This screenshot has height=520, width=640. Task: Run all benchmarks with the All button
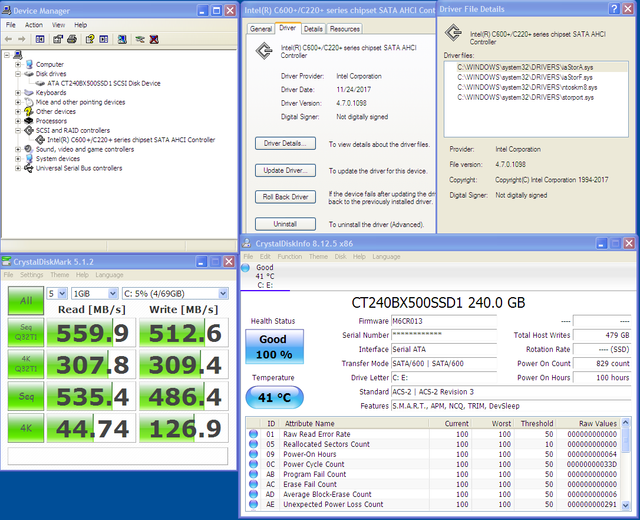[x=26, y=300]
